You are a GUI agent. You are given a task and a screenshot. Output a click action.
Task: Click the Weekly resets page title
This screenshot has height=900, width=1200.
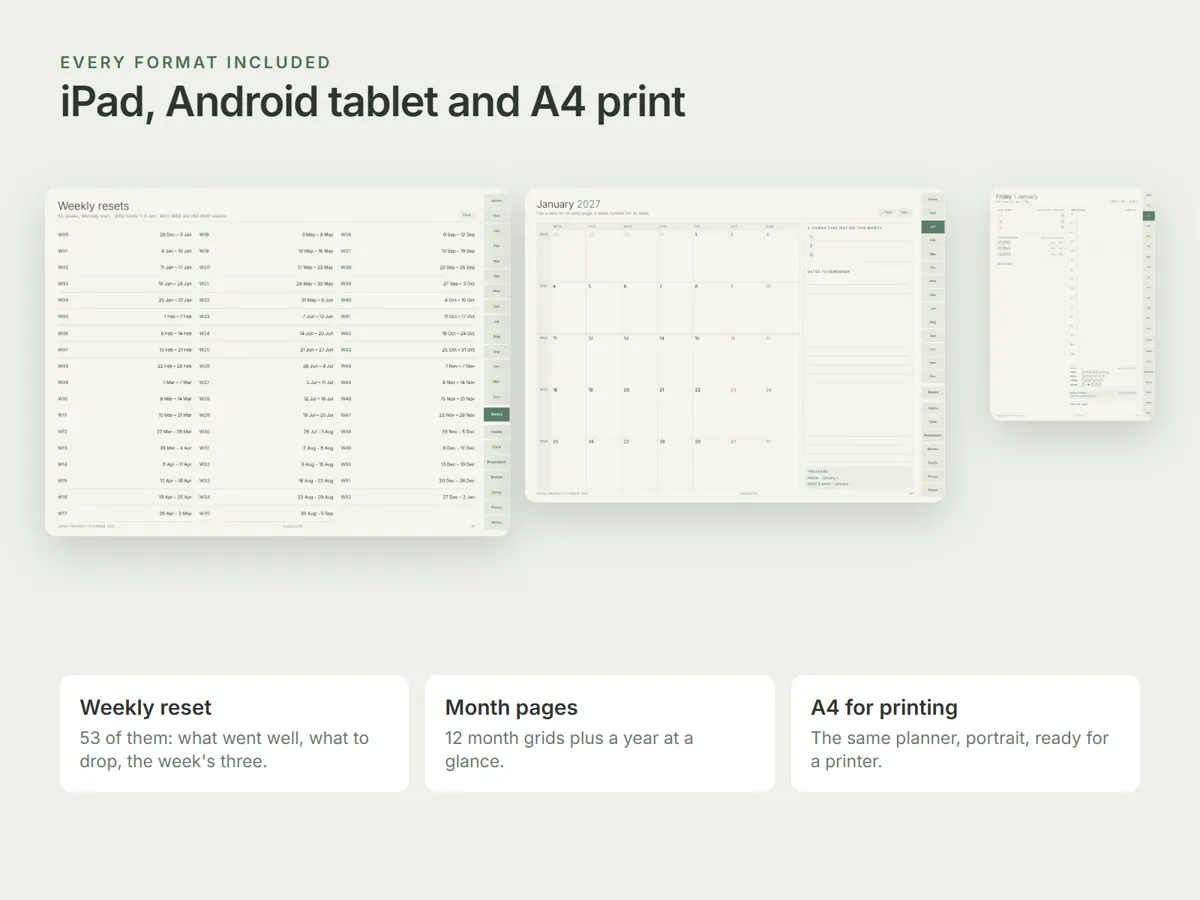coord(93,206)
